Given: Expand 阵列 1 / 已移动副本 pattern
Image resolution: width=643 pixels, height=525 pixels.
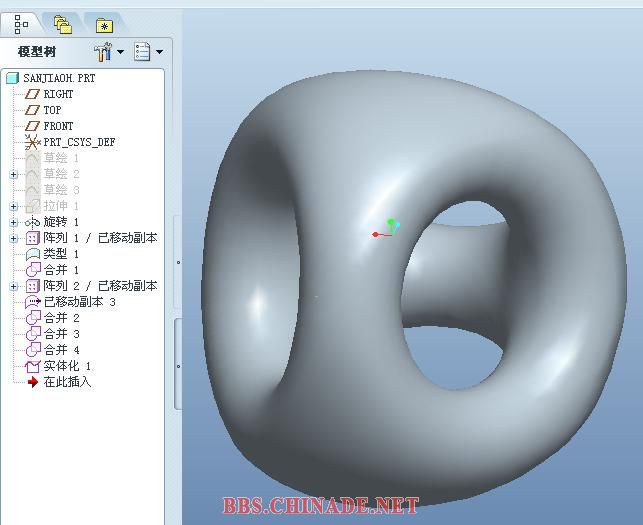Looking at the screenshot, I should point(14,238).
